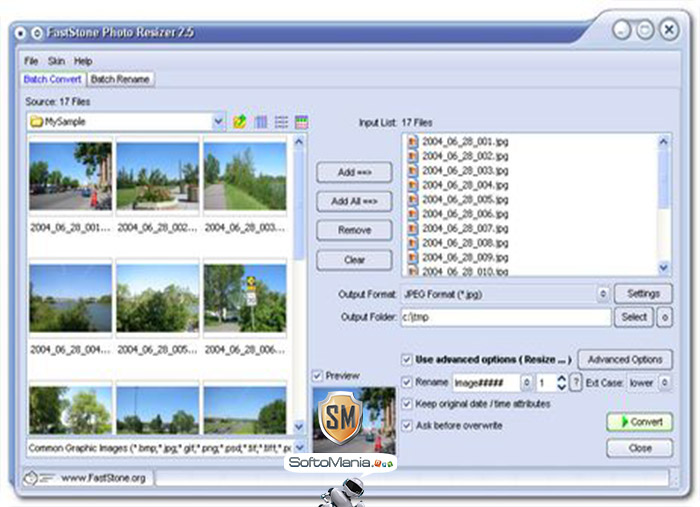Click the folder icon in MySample field

37,121
